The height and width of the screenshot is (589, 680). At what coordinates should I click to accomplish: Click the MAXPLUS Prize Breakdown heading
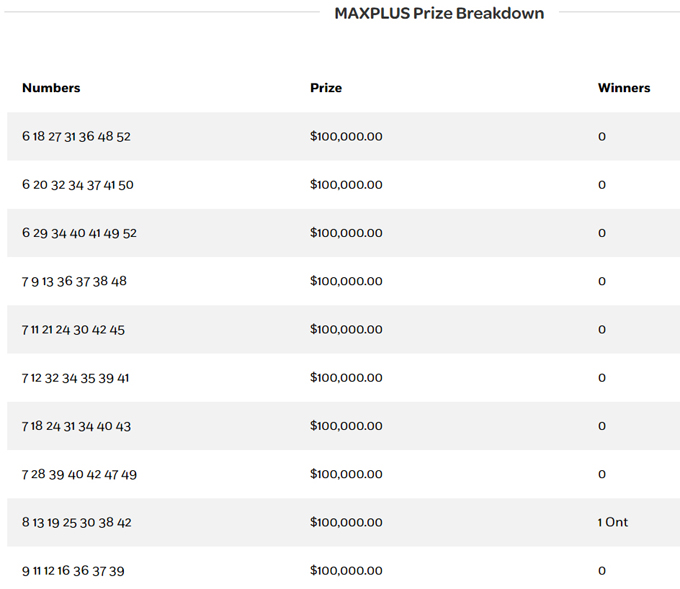[439, 14]
